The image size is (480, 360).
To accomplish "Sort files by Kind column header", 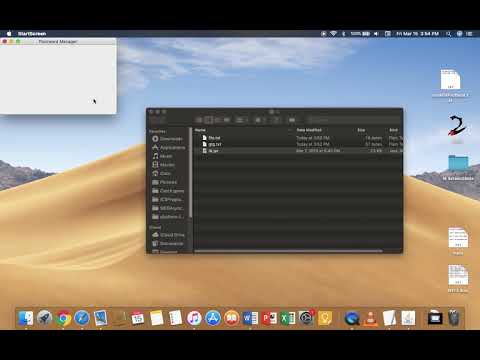I will [394, 130].
